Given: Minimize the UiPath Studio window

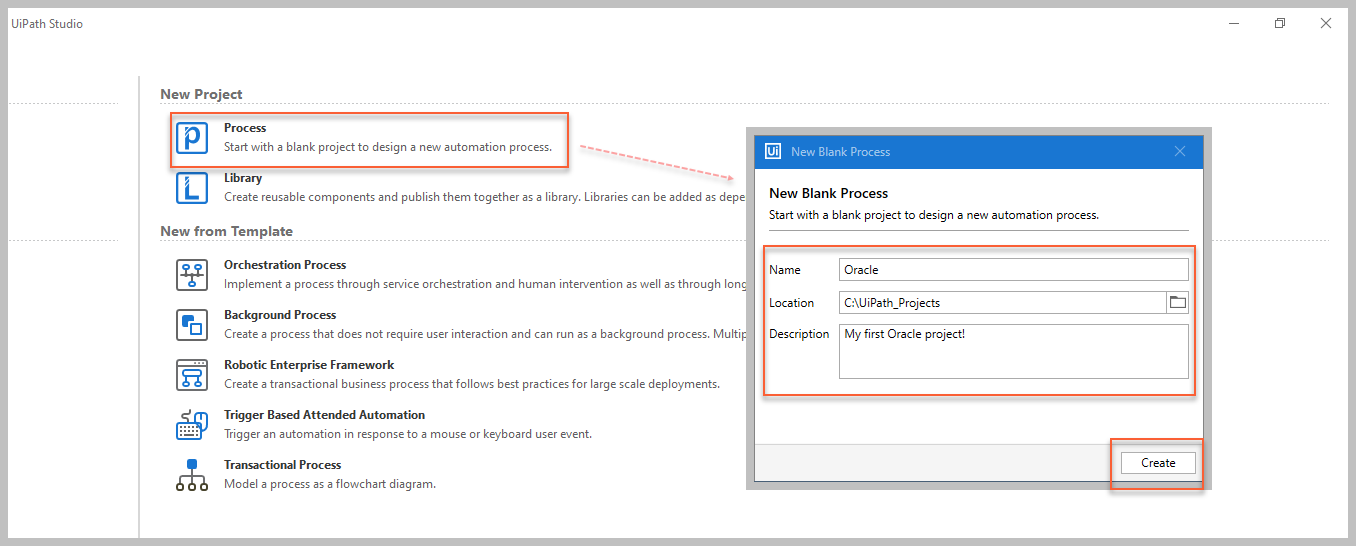Looking at the screenshot, I should (1233, 24).
